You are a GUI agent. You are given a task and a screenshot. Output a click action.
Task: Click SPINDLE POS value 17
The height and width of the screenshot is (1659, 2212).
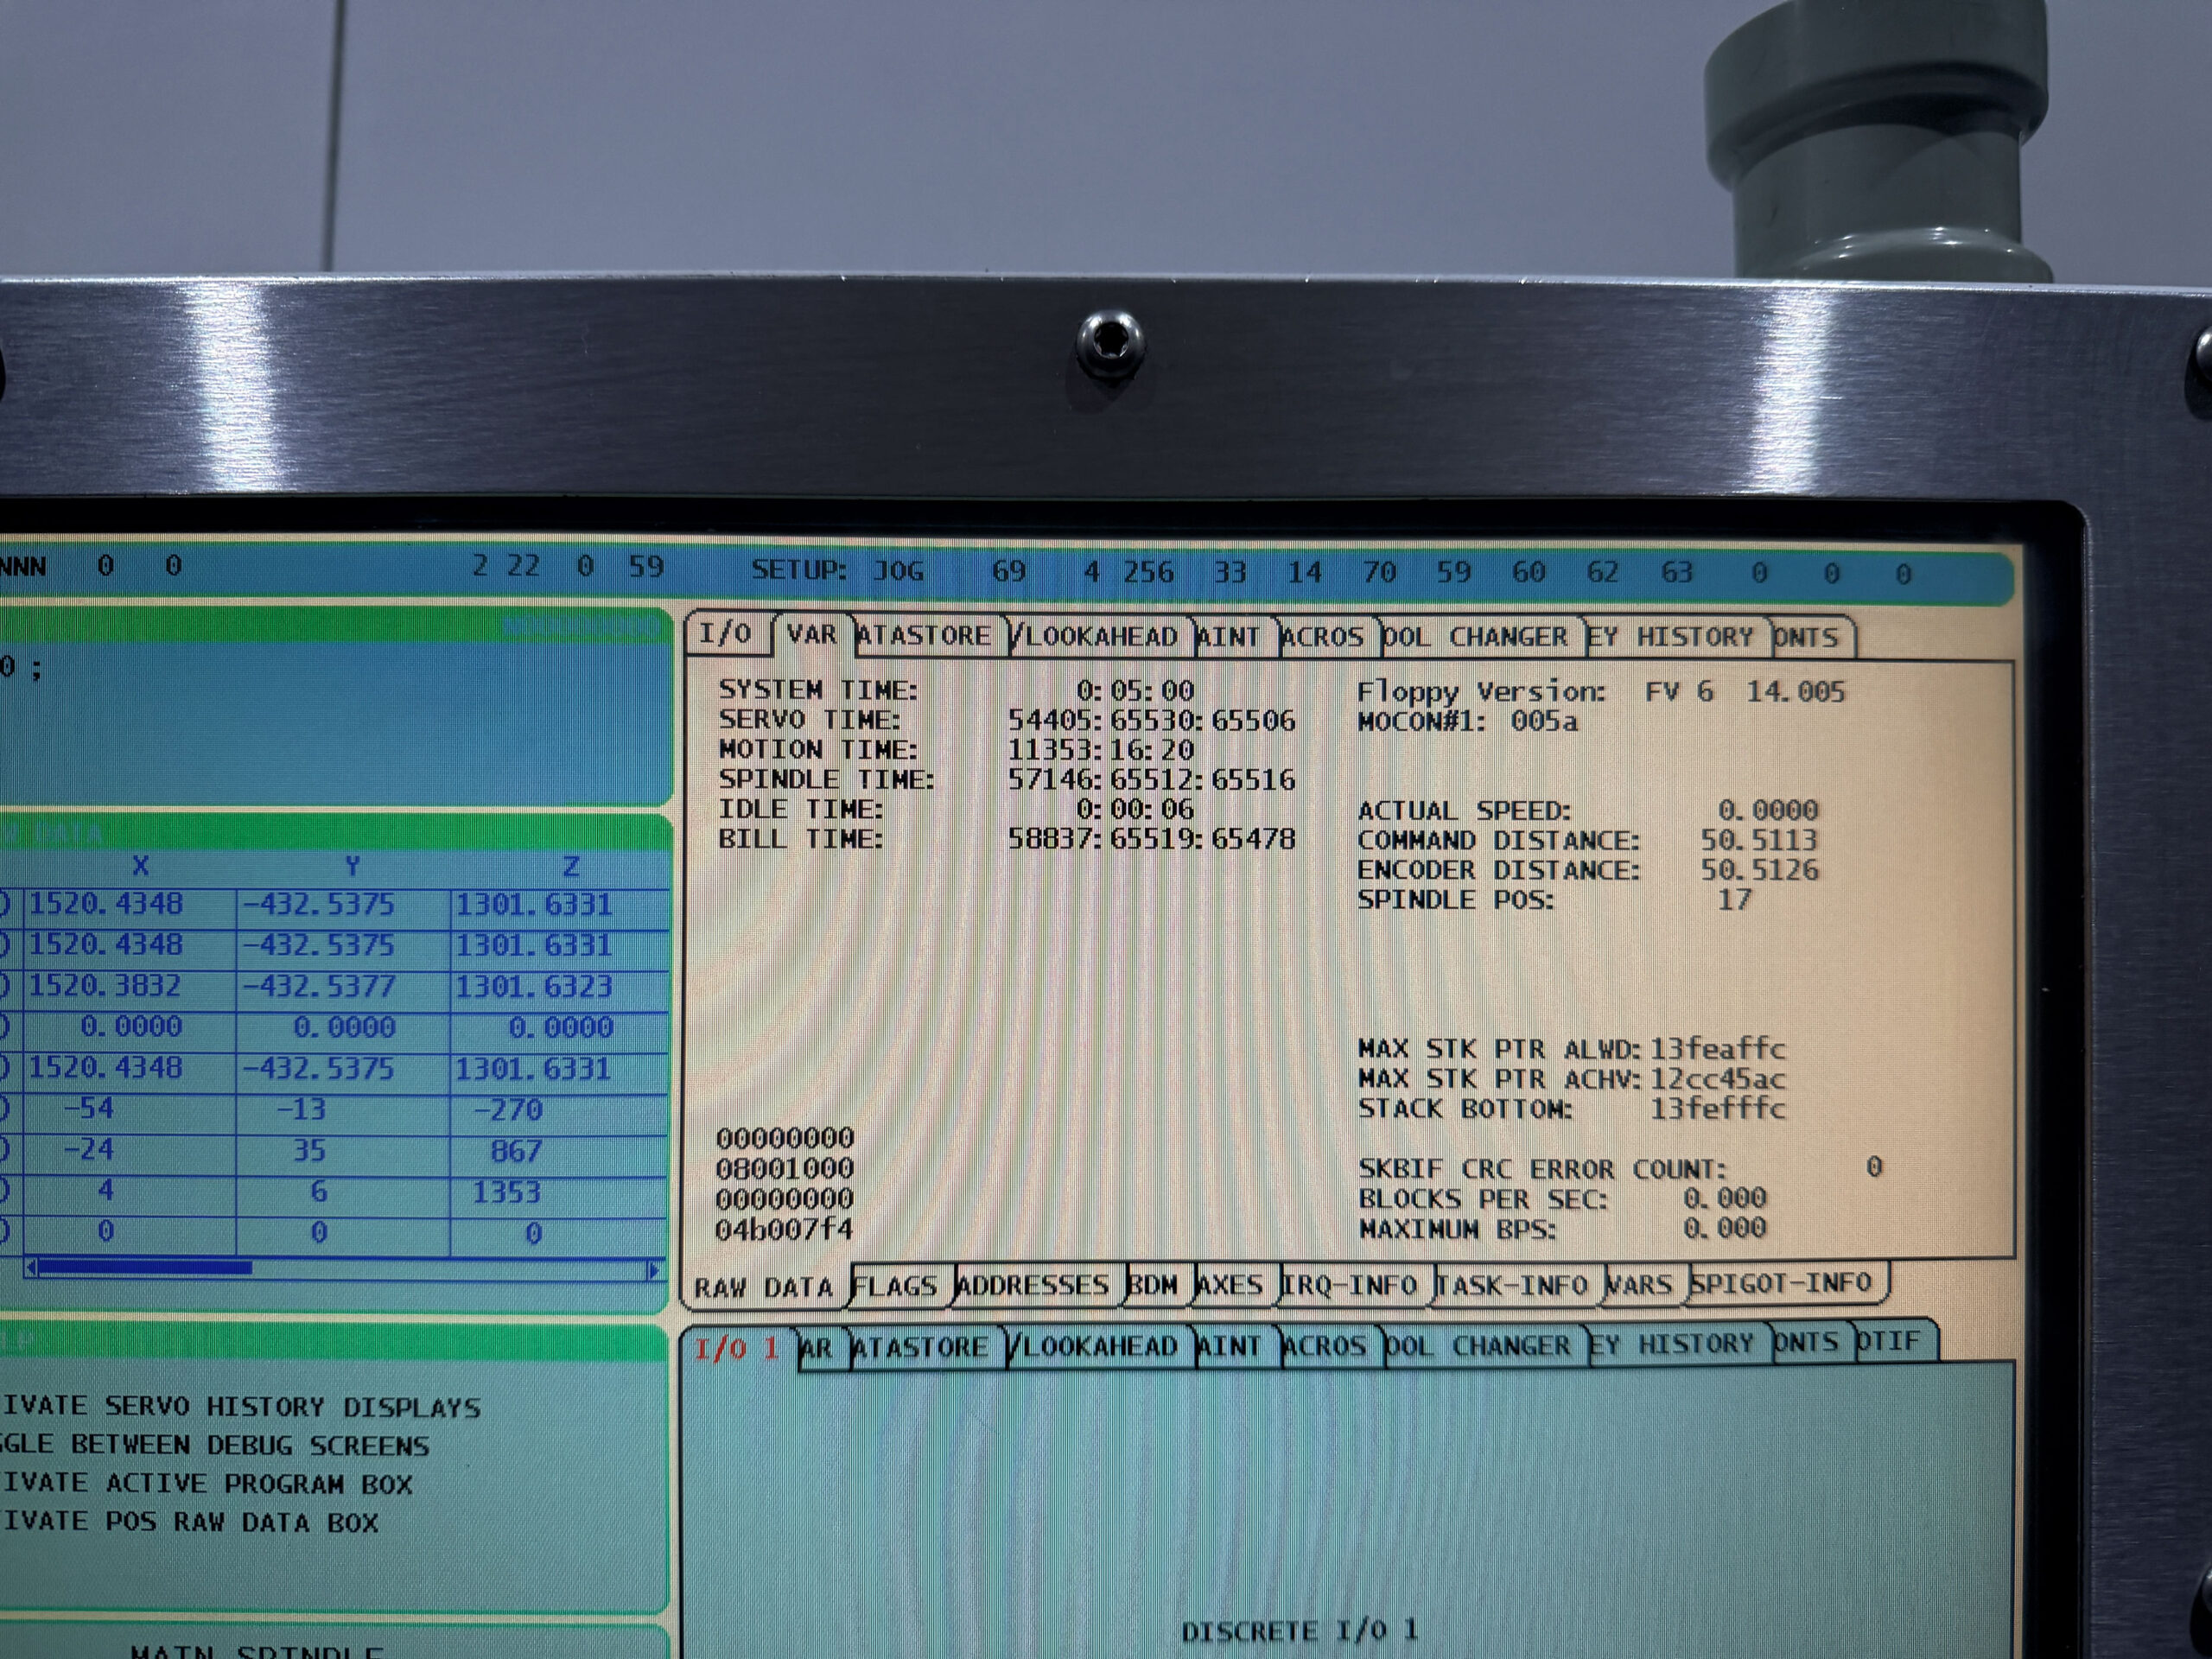1735,900
